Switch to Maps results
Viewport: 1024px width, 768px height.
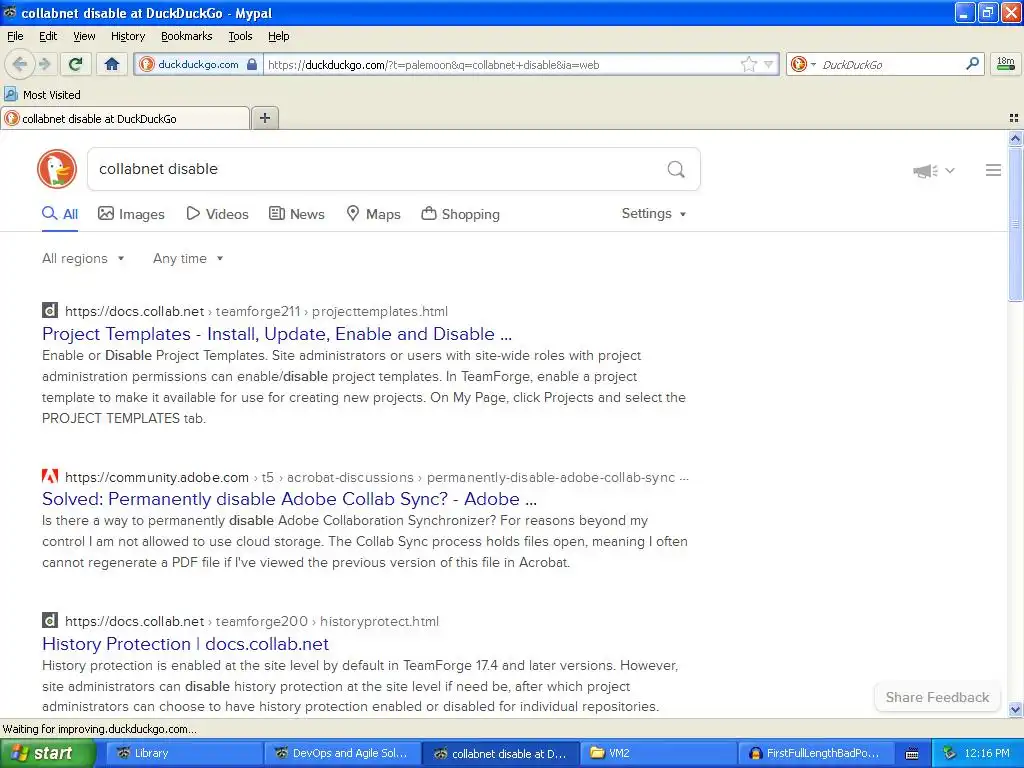[373, 214]
